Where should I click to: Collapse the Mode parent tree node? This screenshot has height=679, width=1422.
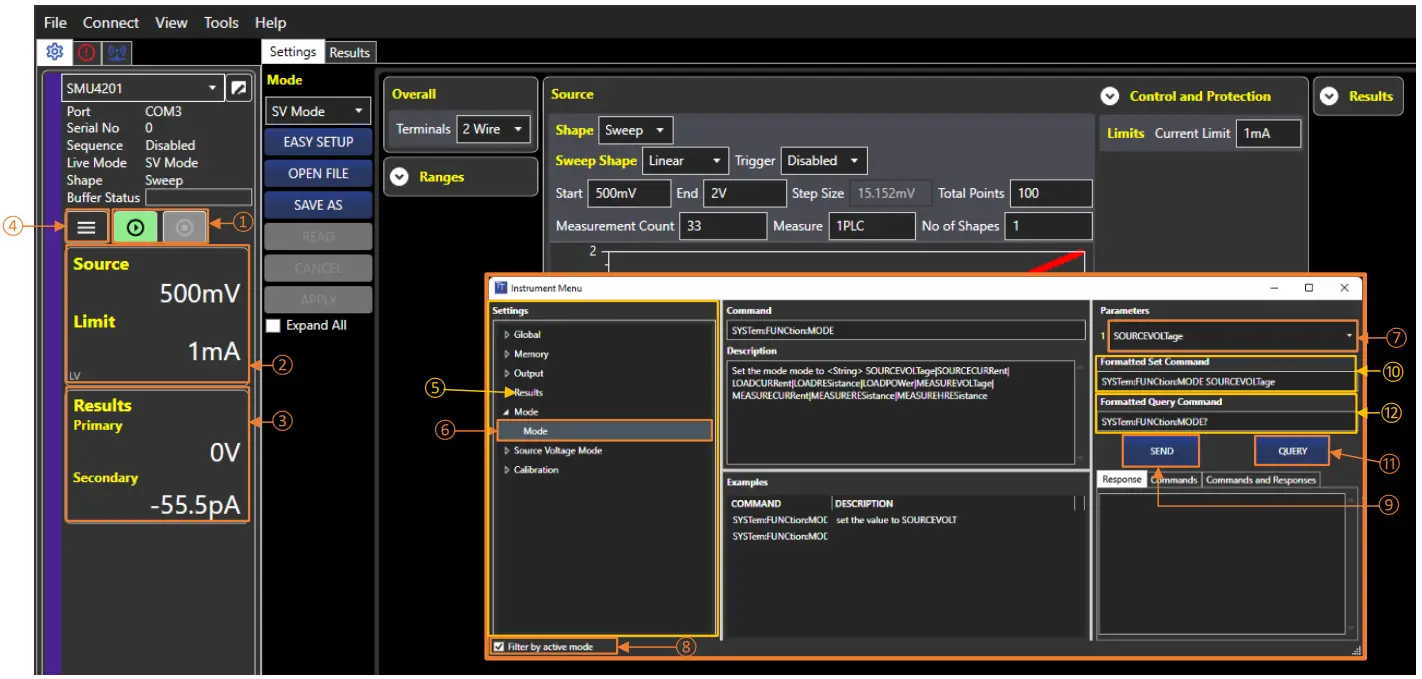click(x=507, y=412)
